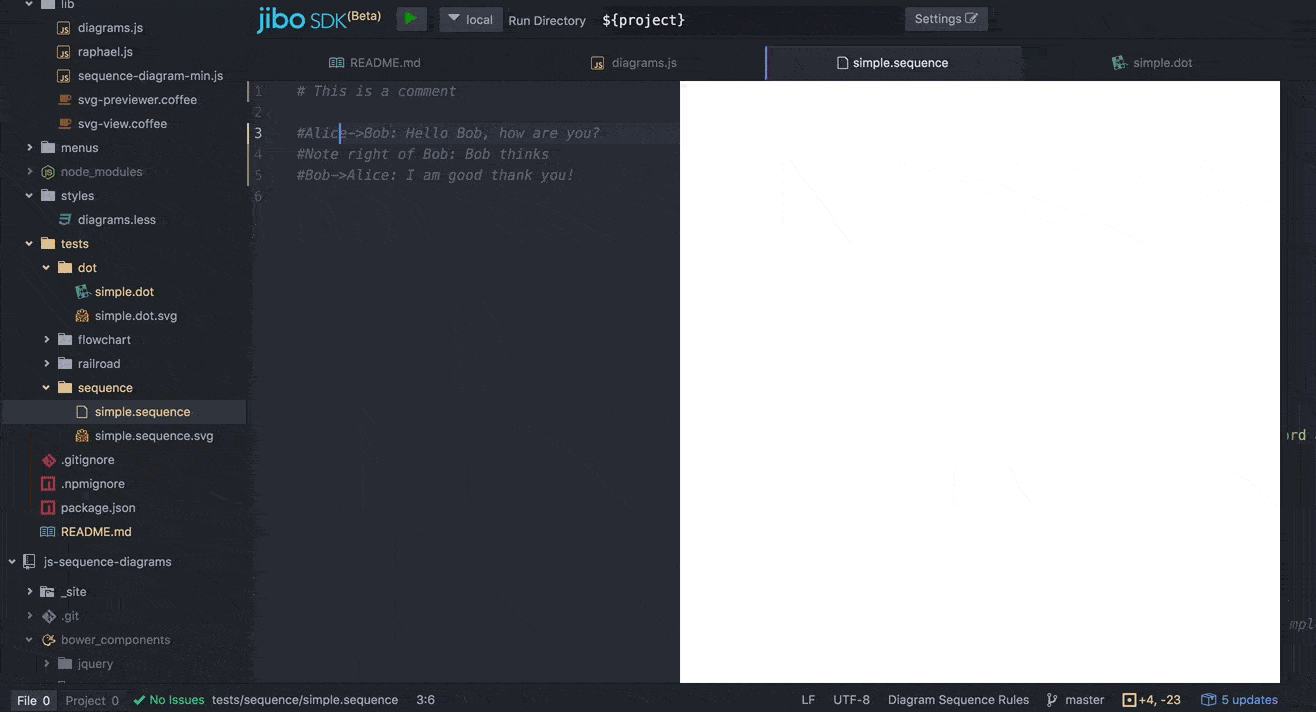Viewport: 1316px width, 712px height.
Task: Click the No Issues status indicator
Action: pos(169,700)
